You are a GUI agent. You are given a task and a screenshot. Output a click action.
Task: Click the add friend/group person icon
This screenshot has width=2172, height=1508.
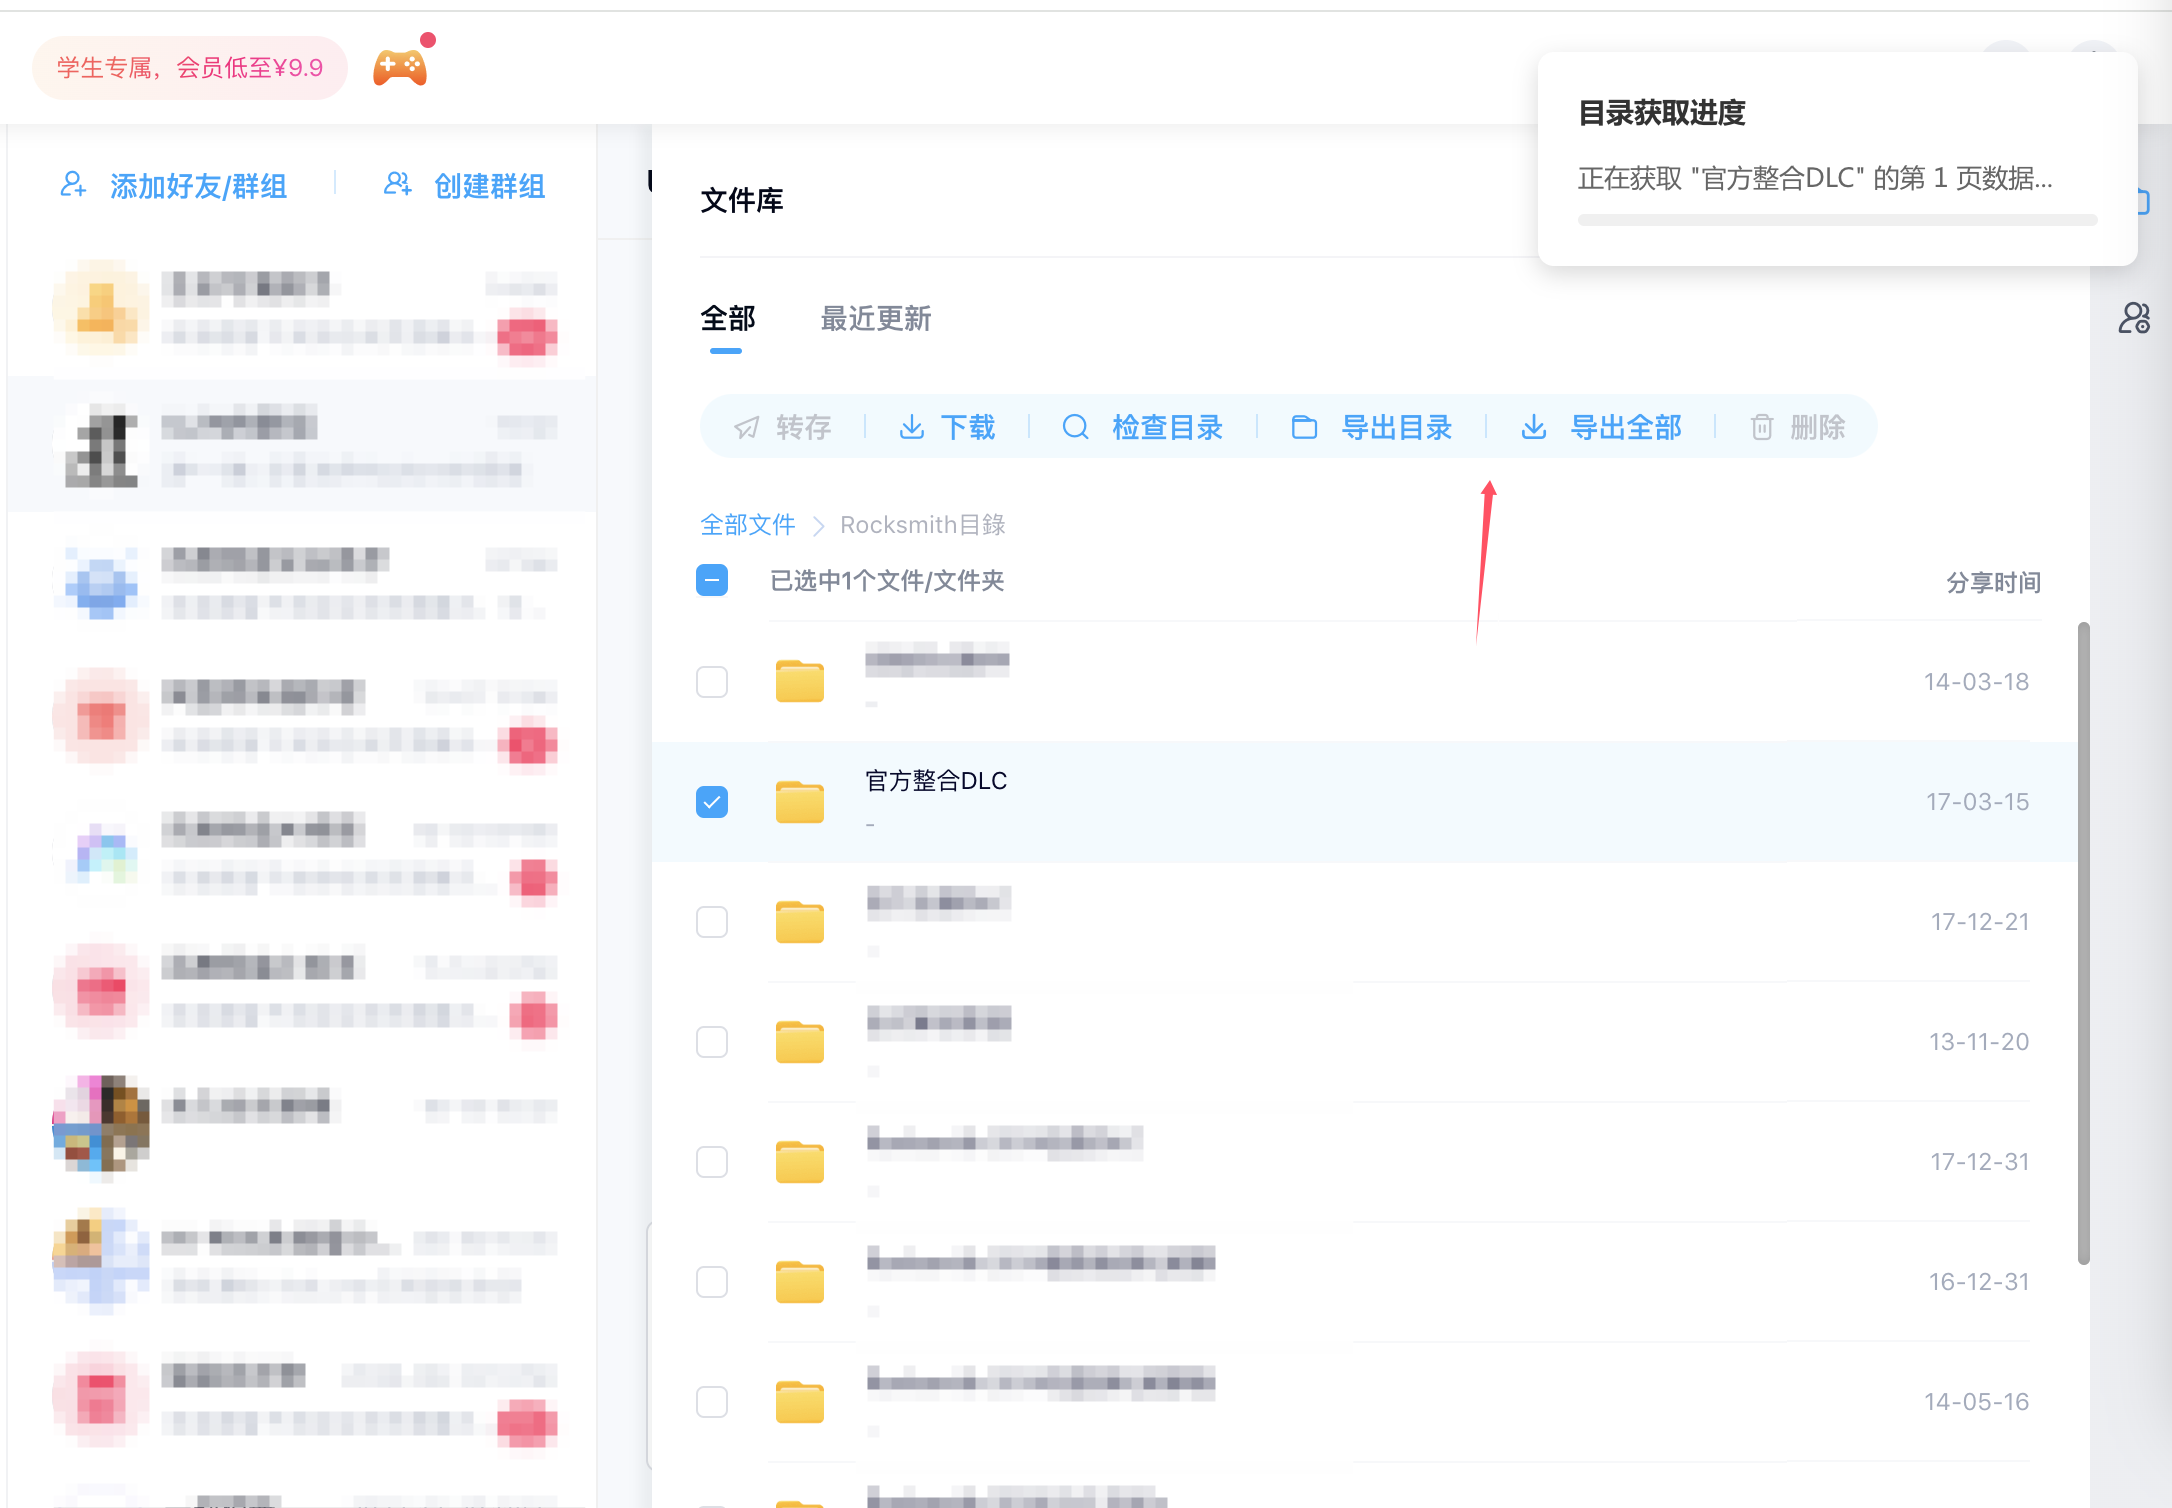[73, 185]
